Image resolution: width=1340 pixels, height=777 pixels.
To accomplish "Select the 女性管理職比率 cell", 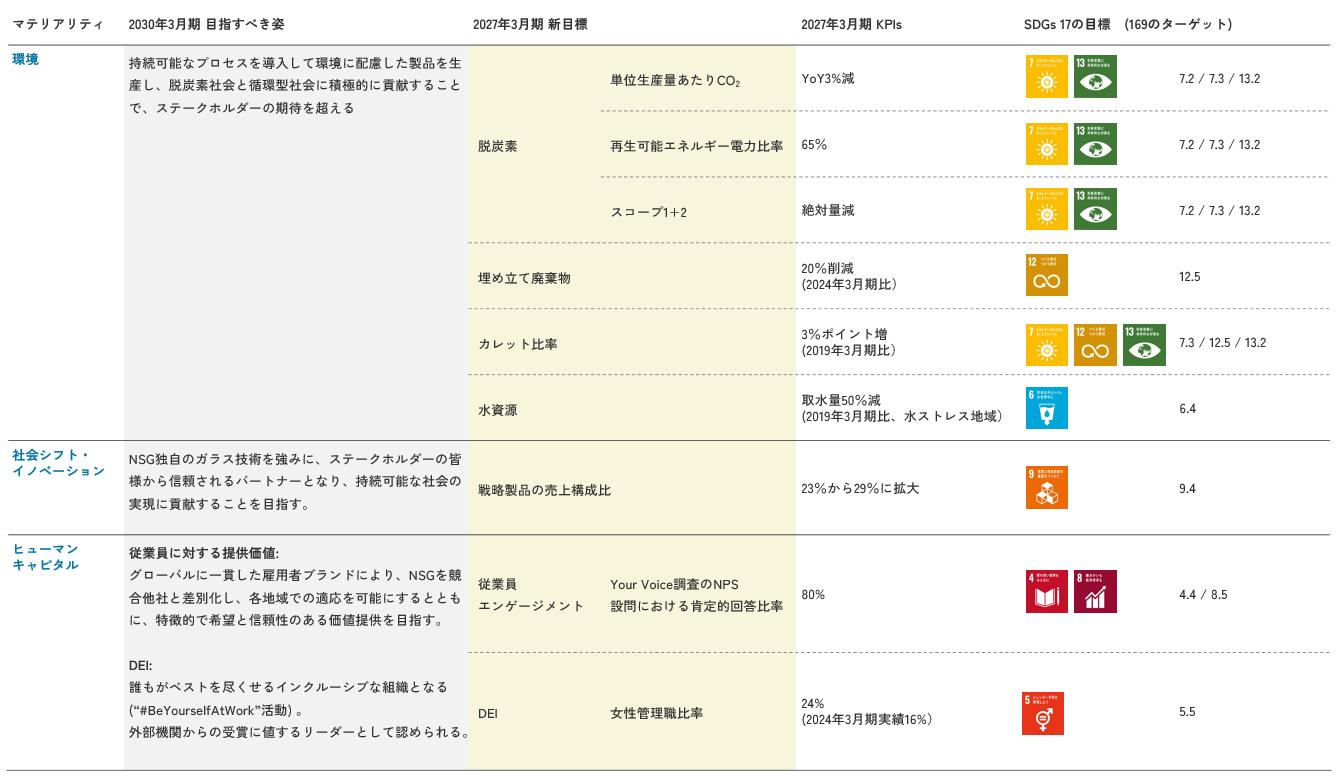I will 656,713.
